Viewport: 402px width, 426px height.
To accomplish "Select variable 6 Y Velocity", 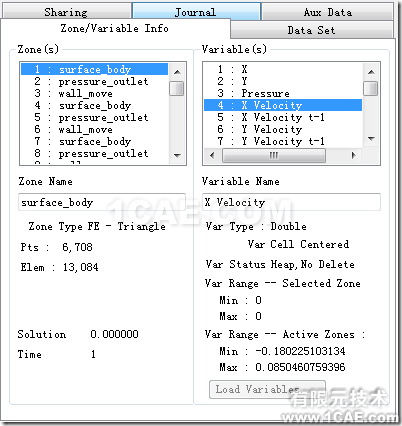I will tap(283, 129).
